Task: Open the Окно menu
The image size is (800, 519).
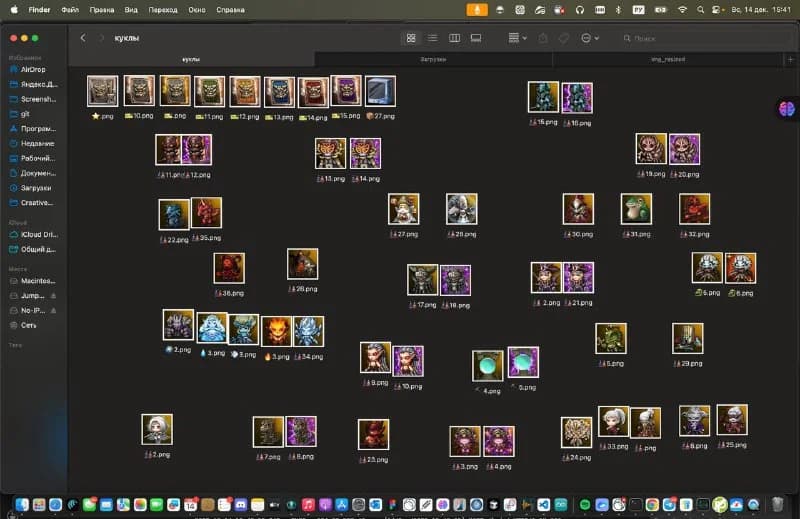Action: pyautogui.click(x=196, y=10)
